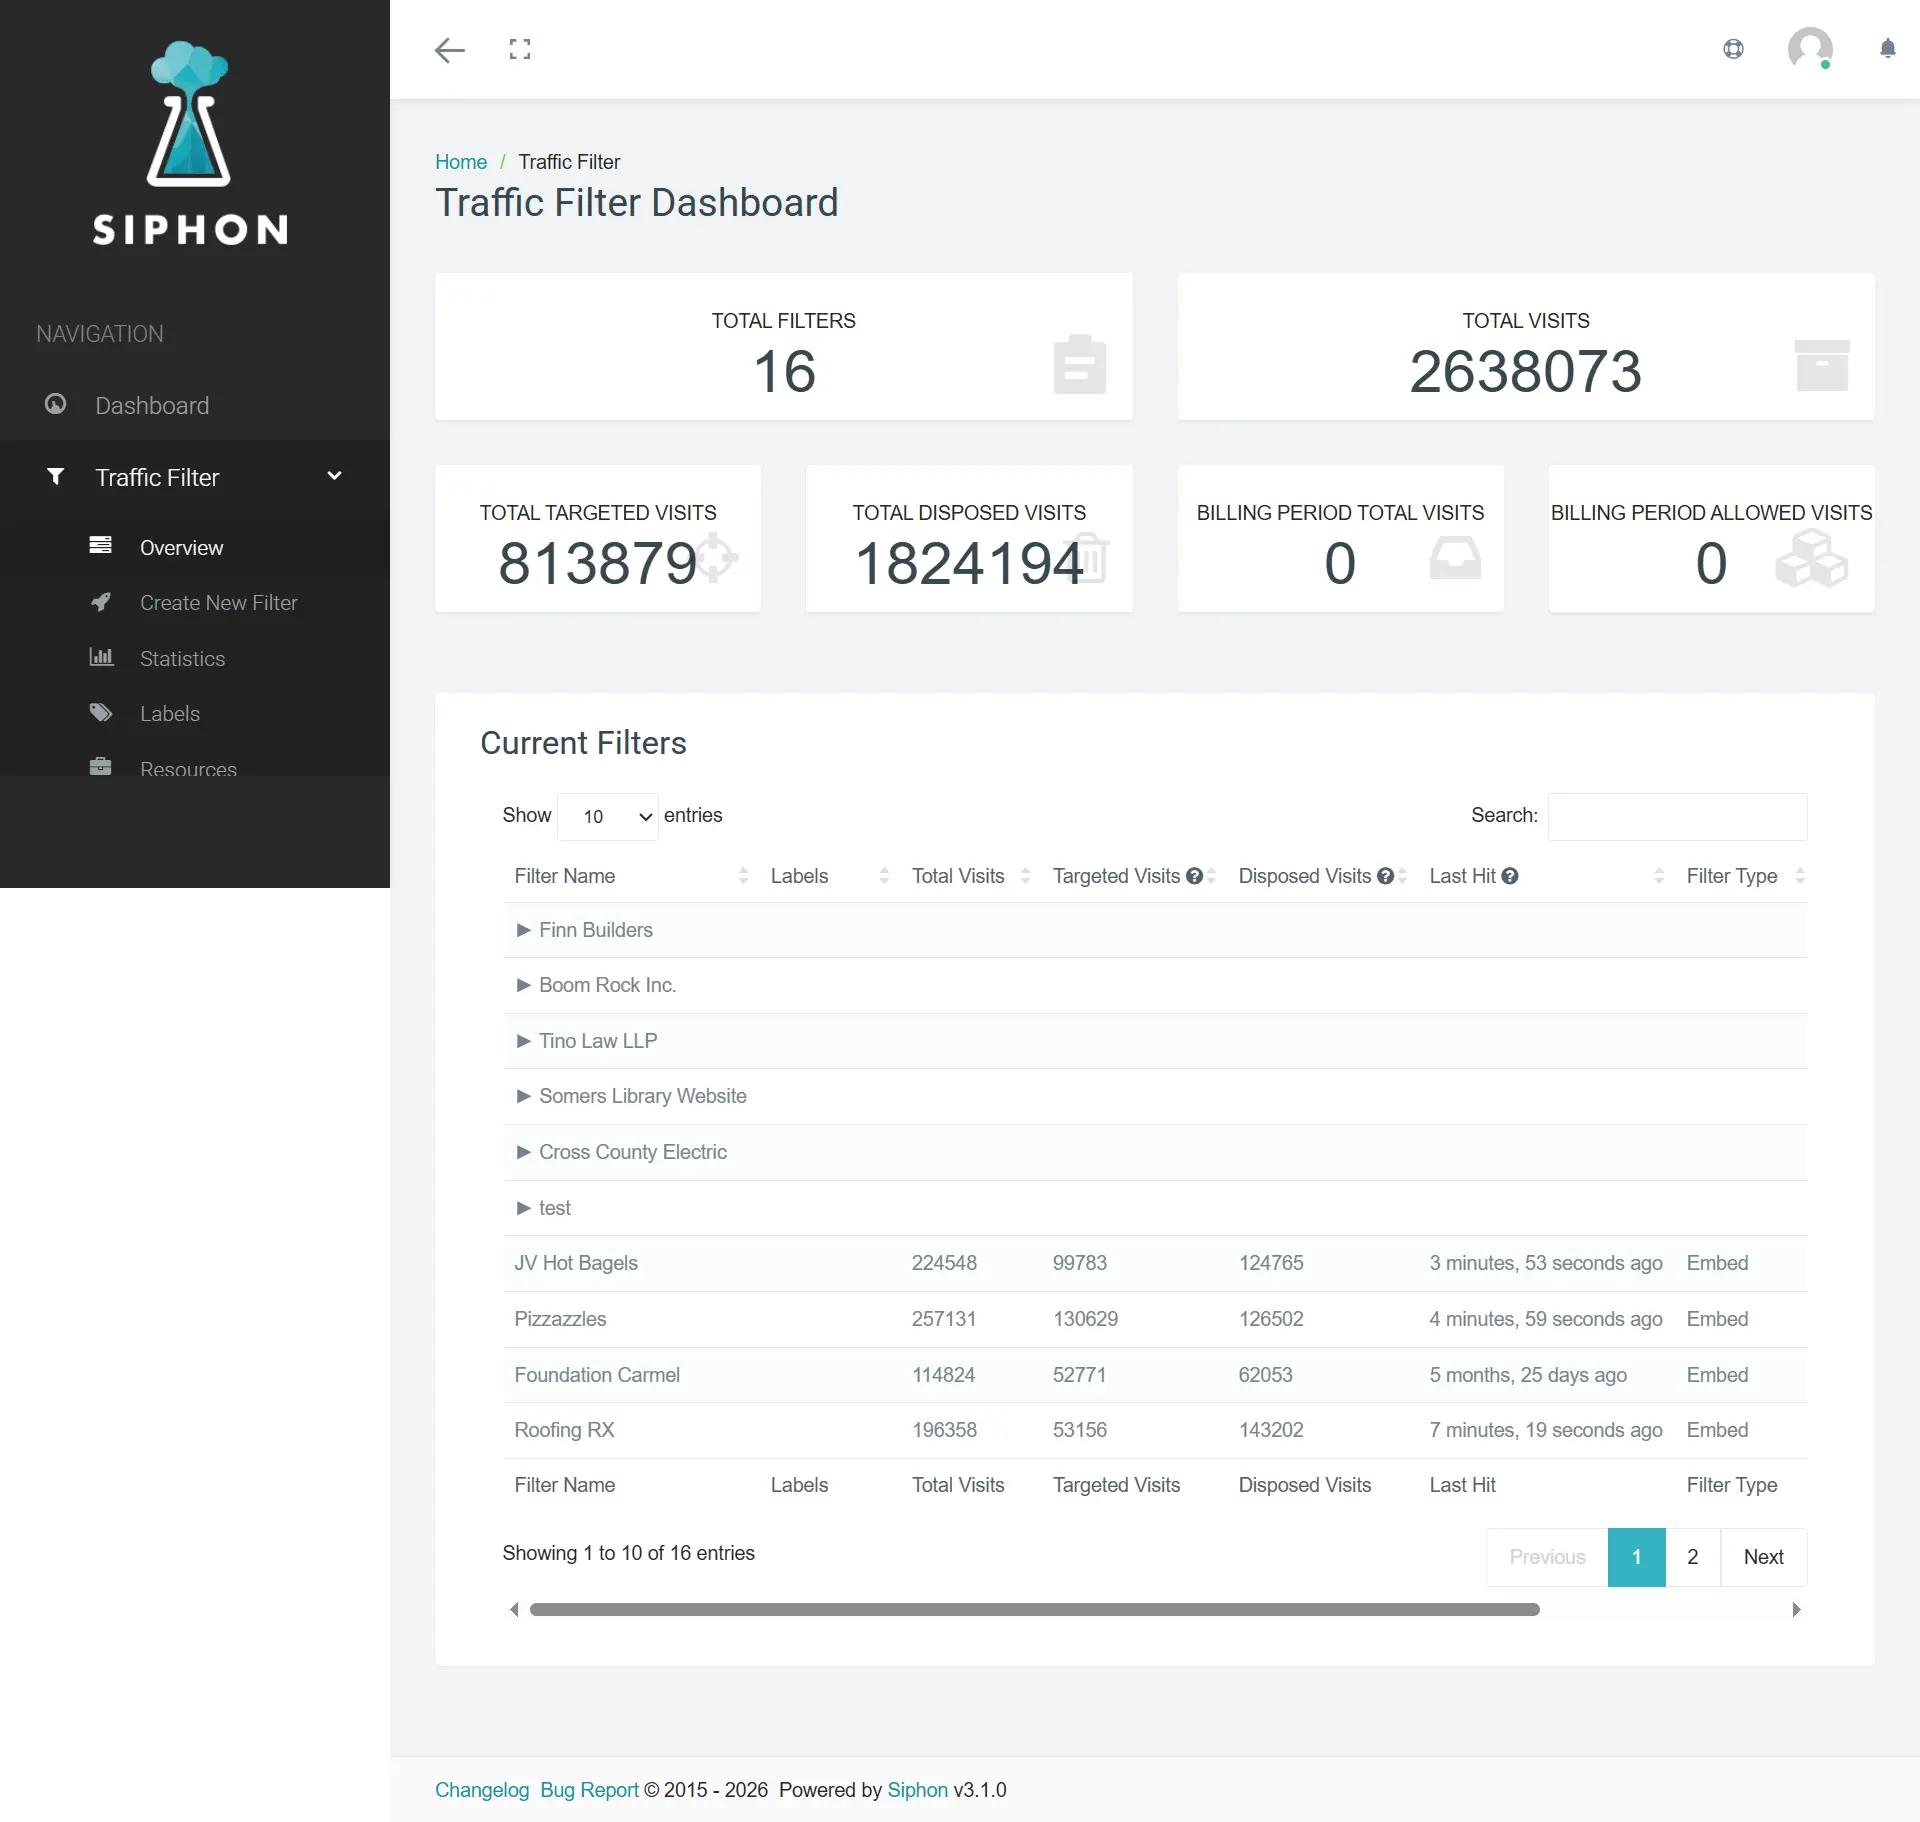
Task: Click the crosshair icon in Total Targeted Visits card
Action: pyautogui.click(x=714, y=557)
